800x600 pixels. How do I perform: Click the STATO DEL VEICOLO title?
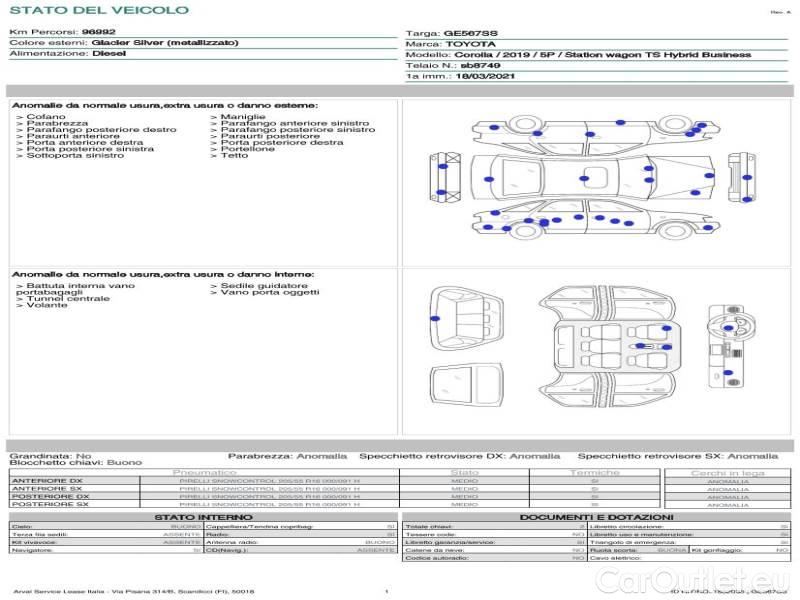(98, 10)
